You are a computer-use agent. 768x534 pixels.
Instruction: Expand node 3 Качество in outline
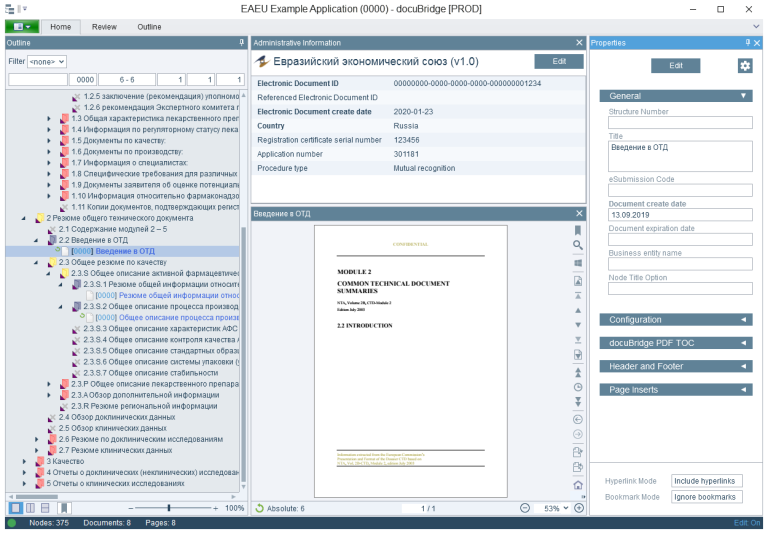pyautogui.click(x=24, y=461)
